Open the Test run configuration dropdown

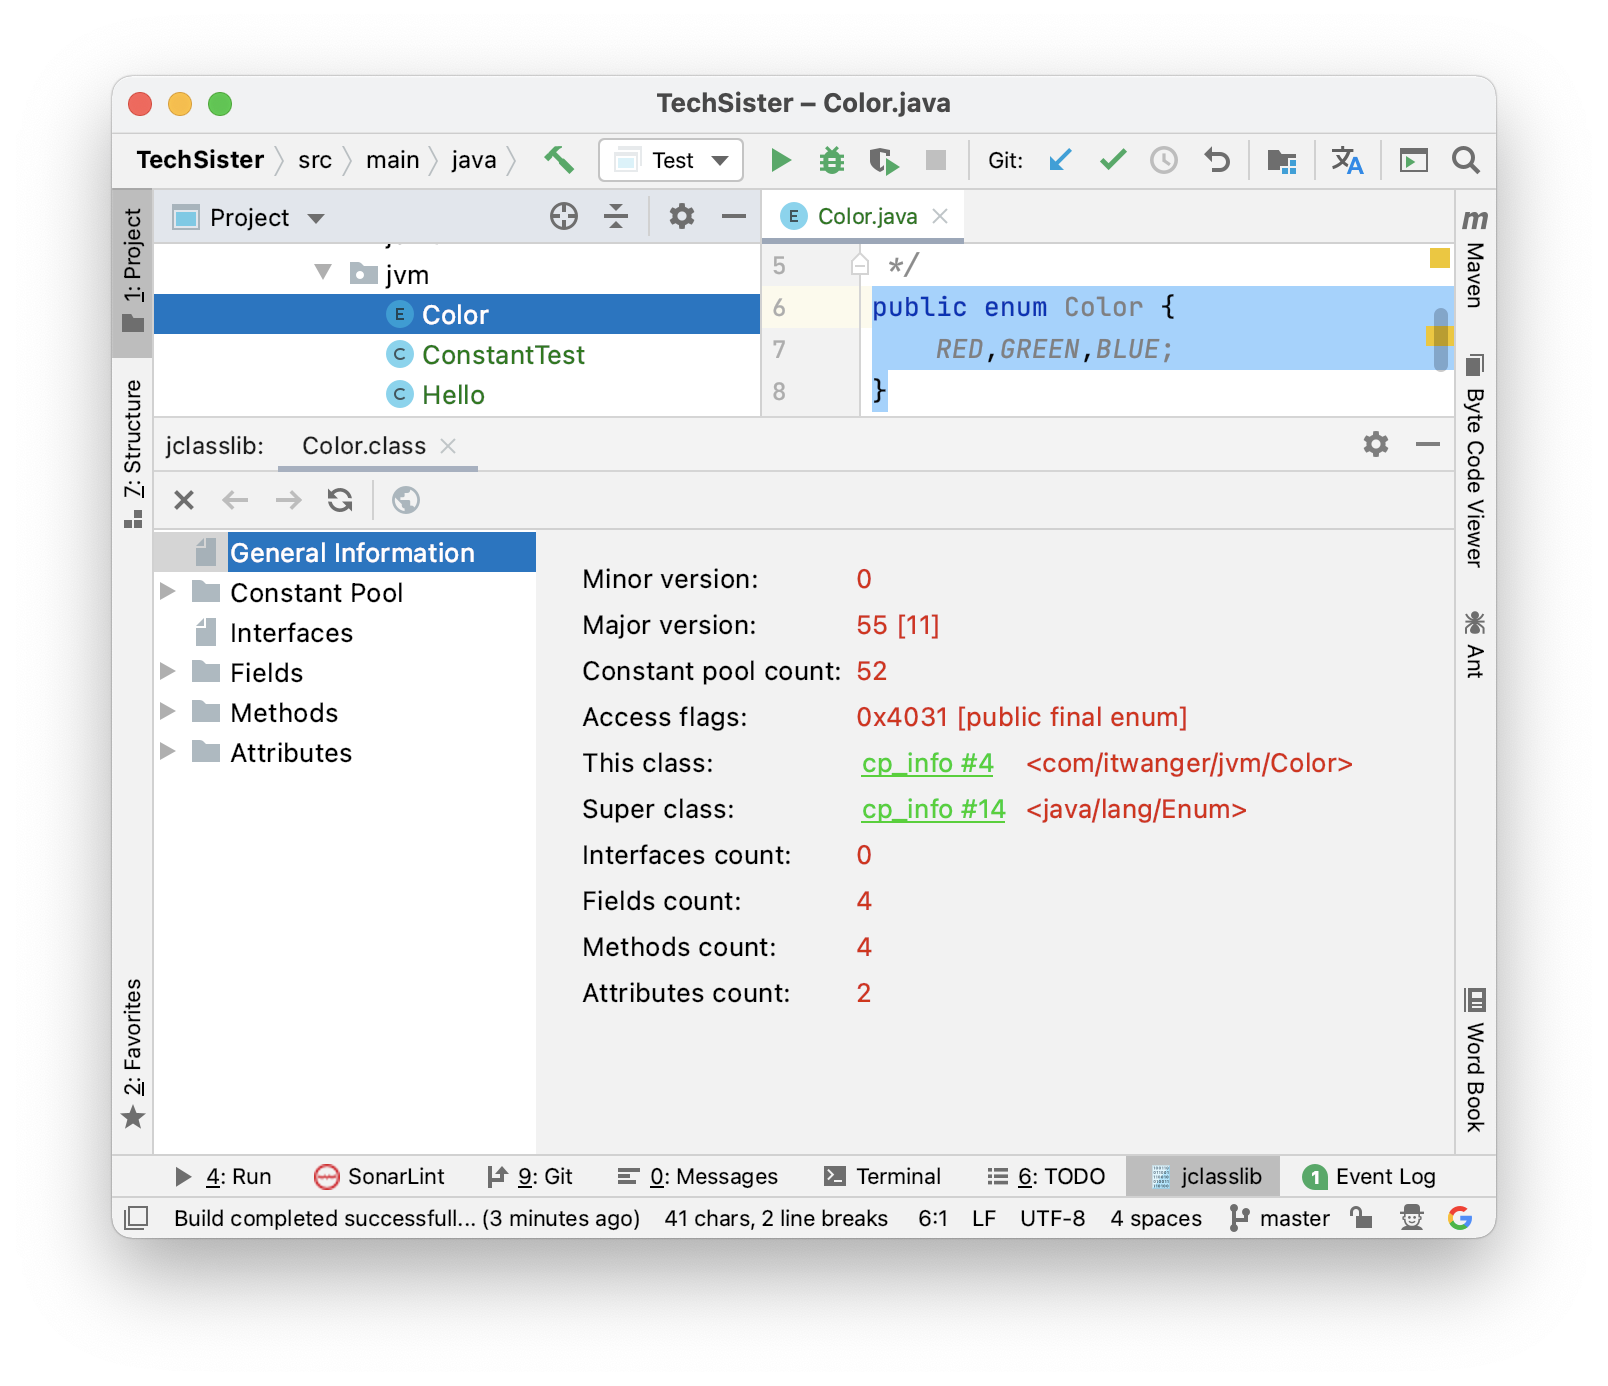671,160
